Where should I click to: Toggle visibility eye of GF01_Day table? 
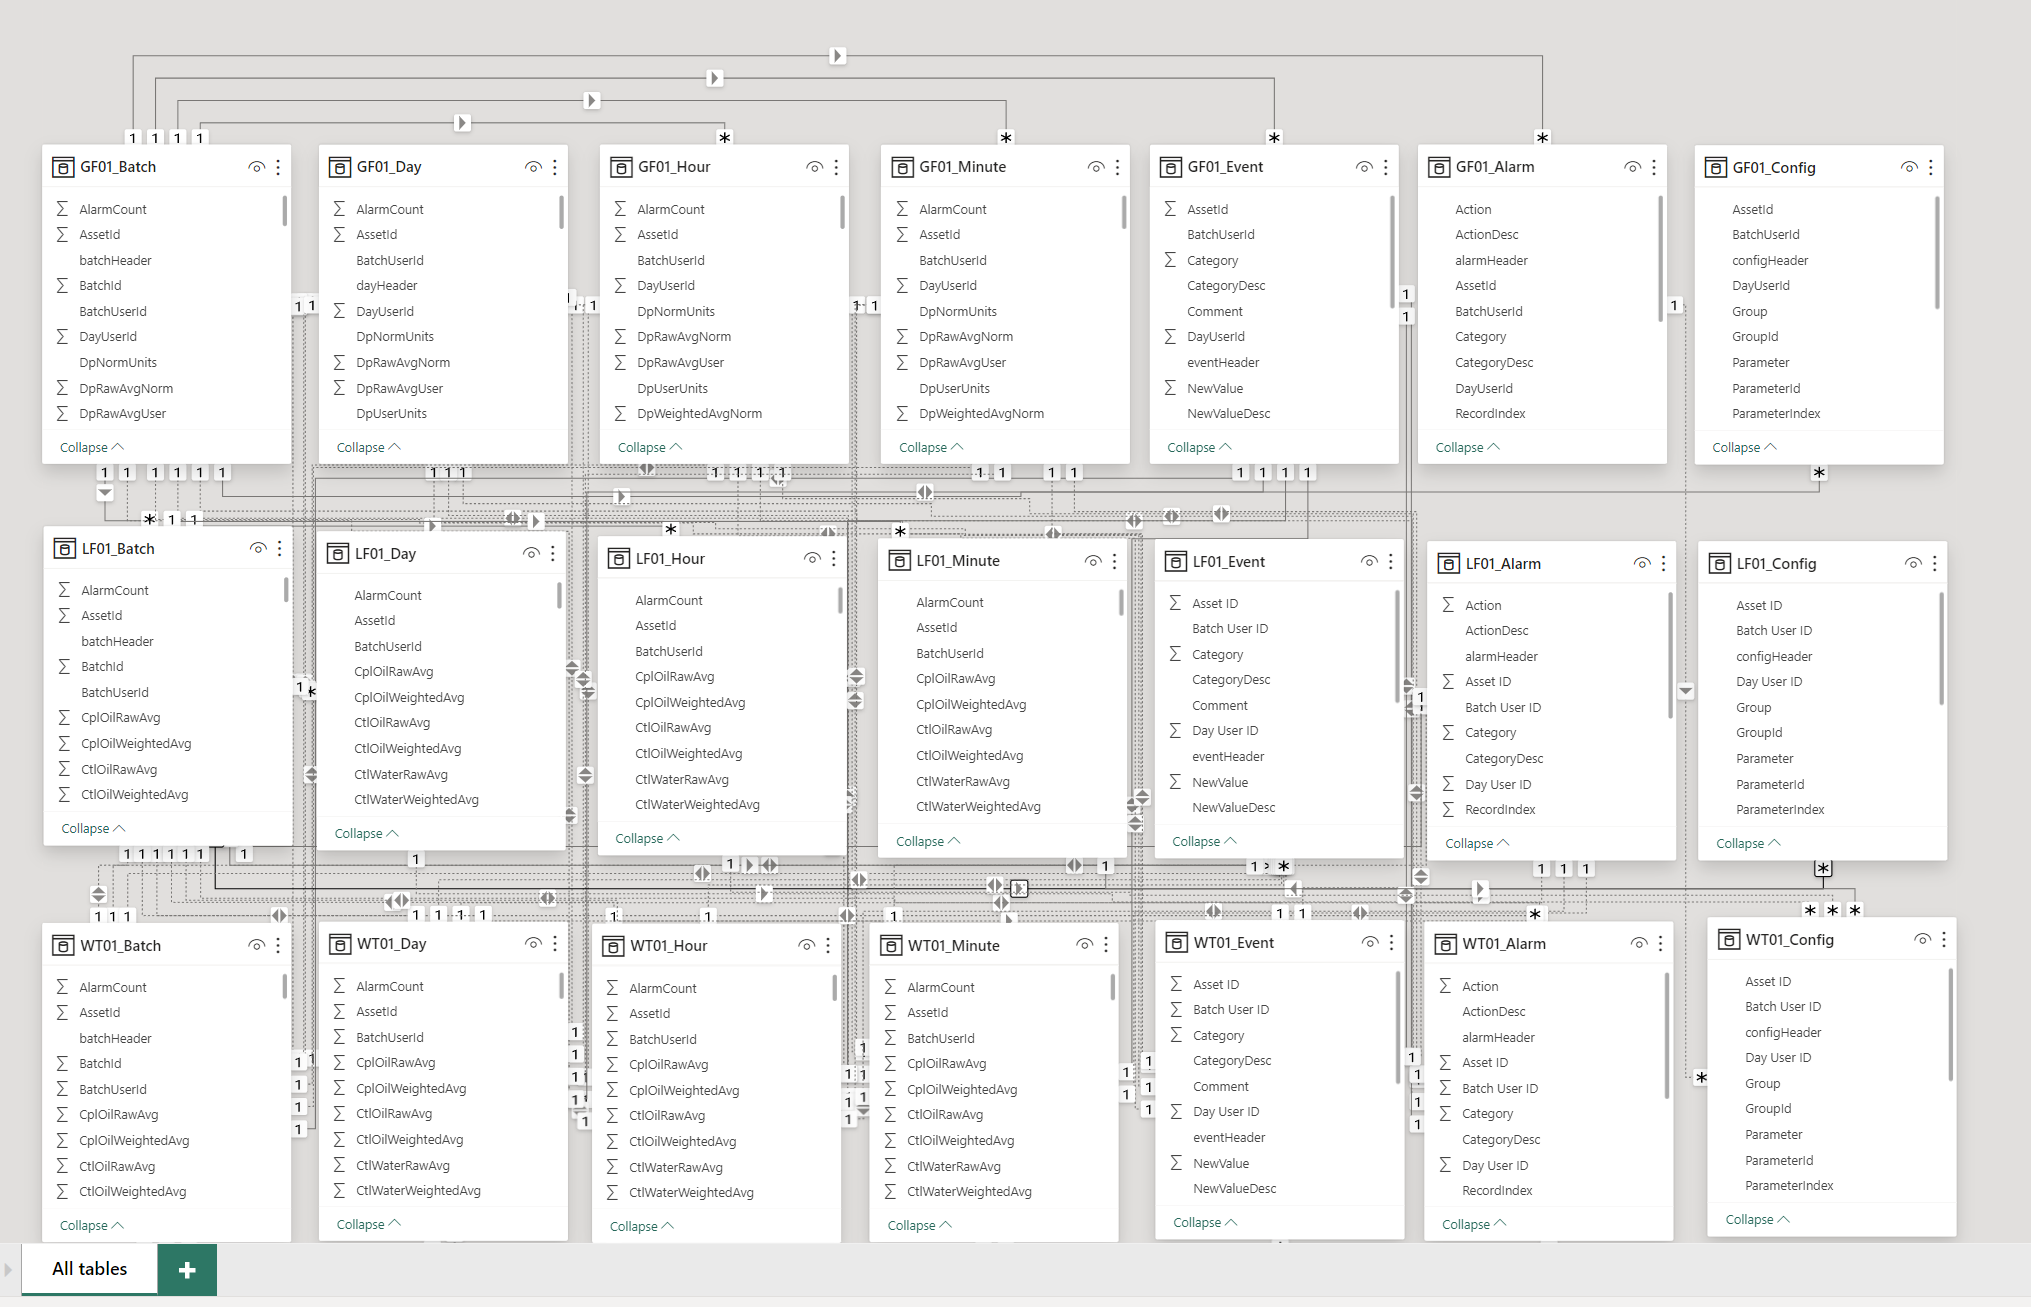(x=533, y=167)
